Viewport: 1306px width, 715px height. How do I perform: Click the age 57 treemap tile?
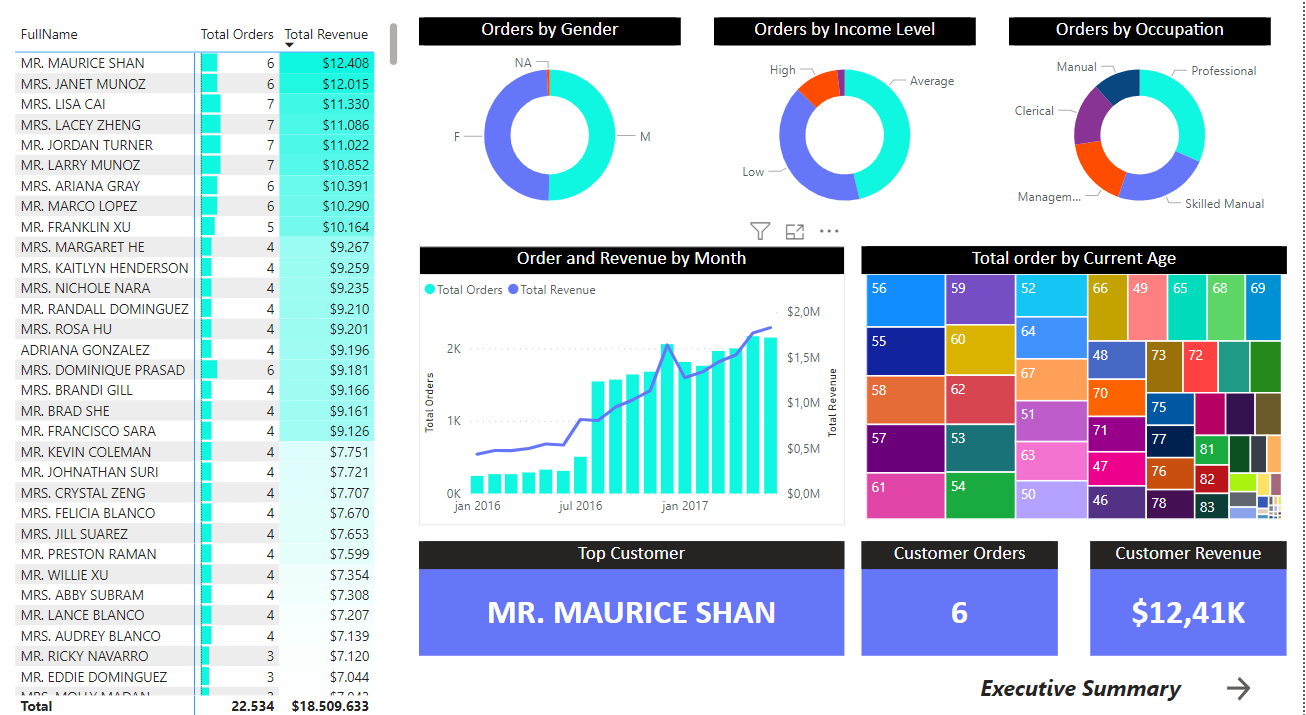pos(905,448)
